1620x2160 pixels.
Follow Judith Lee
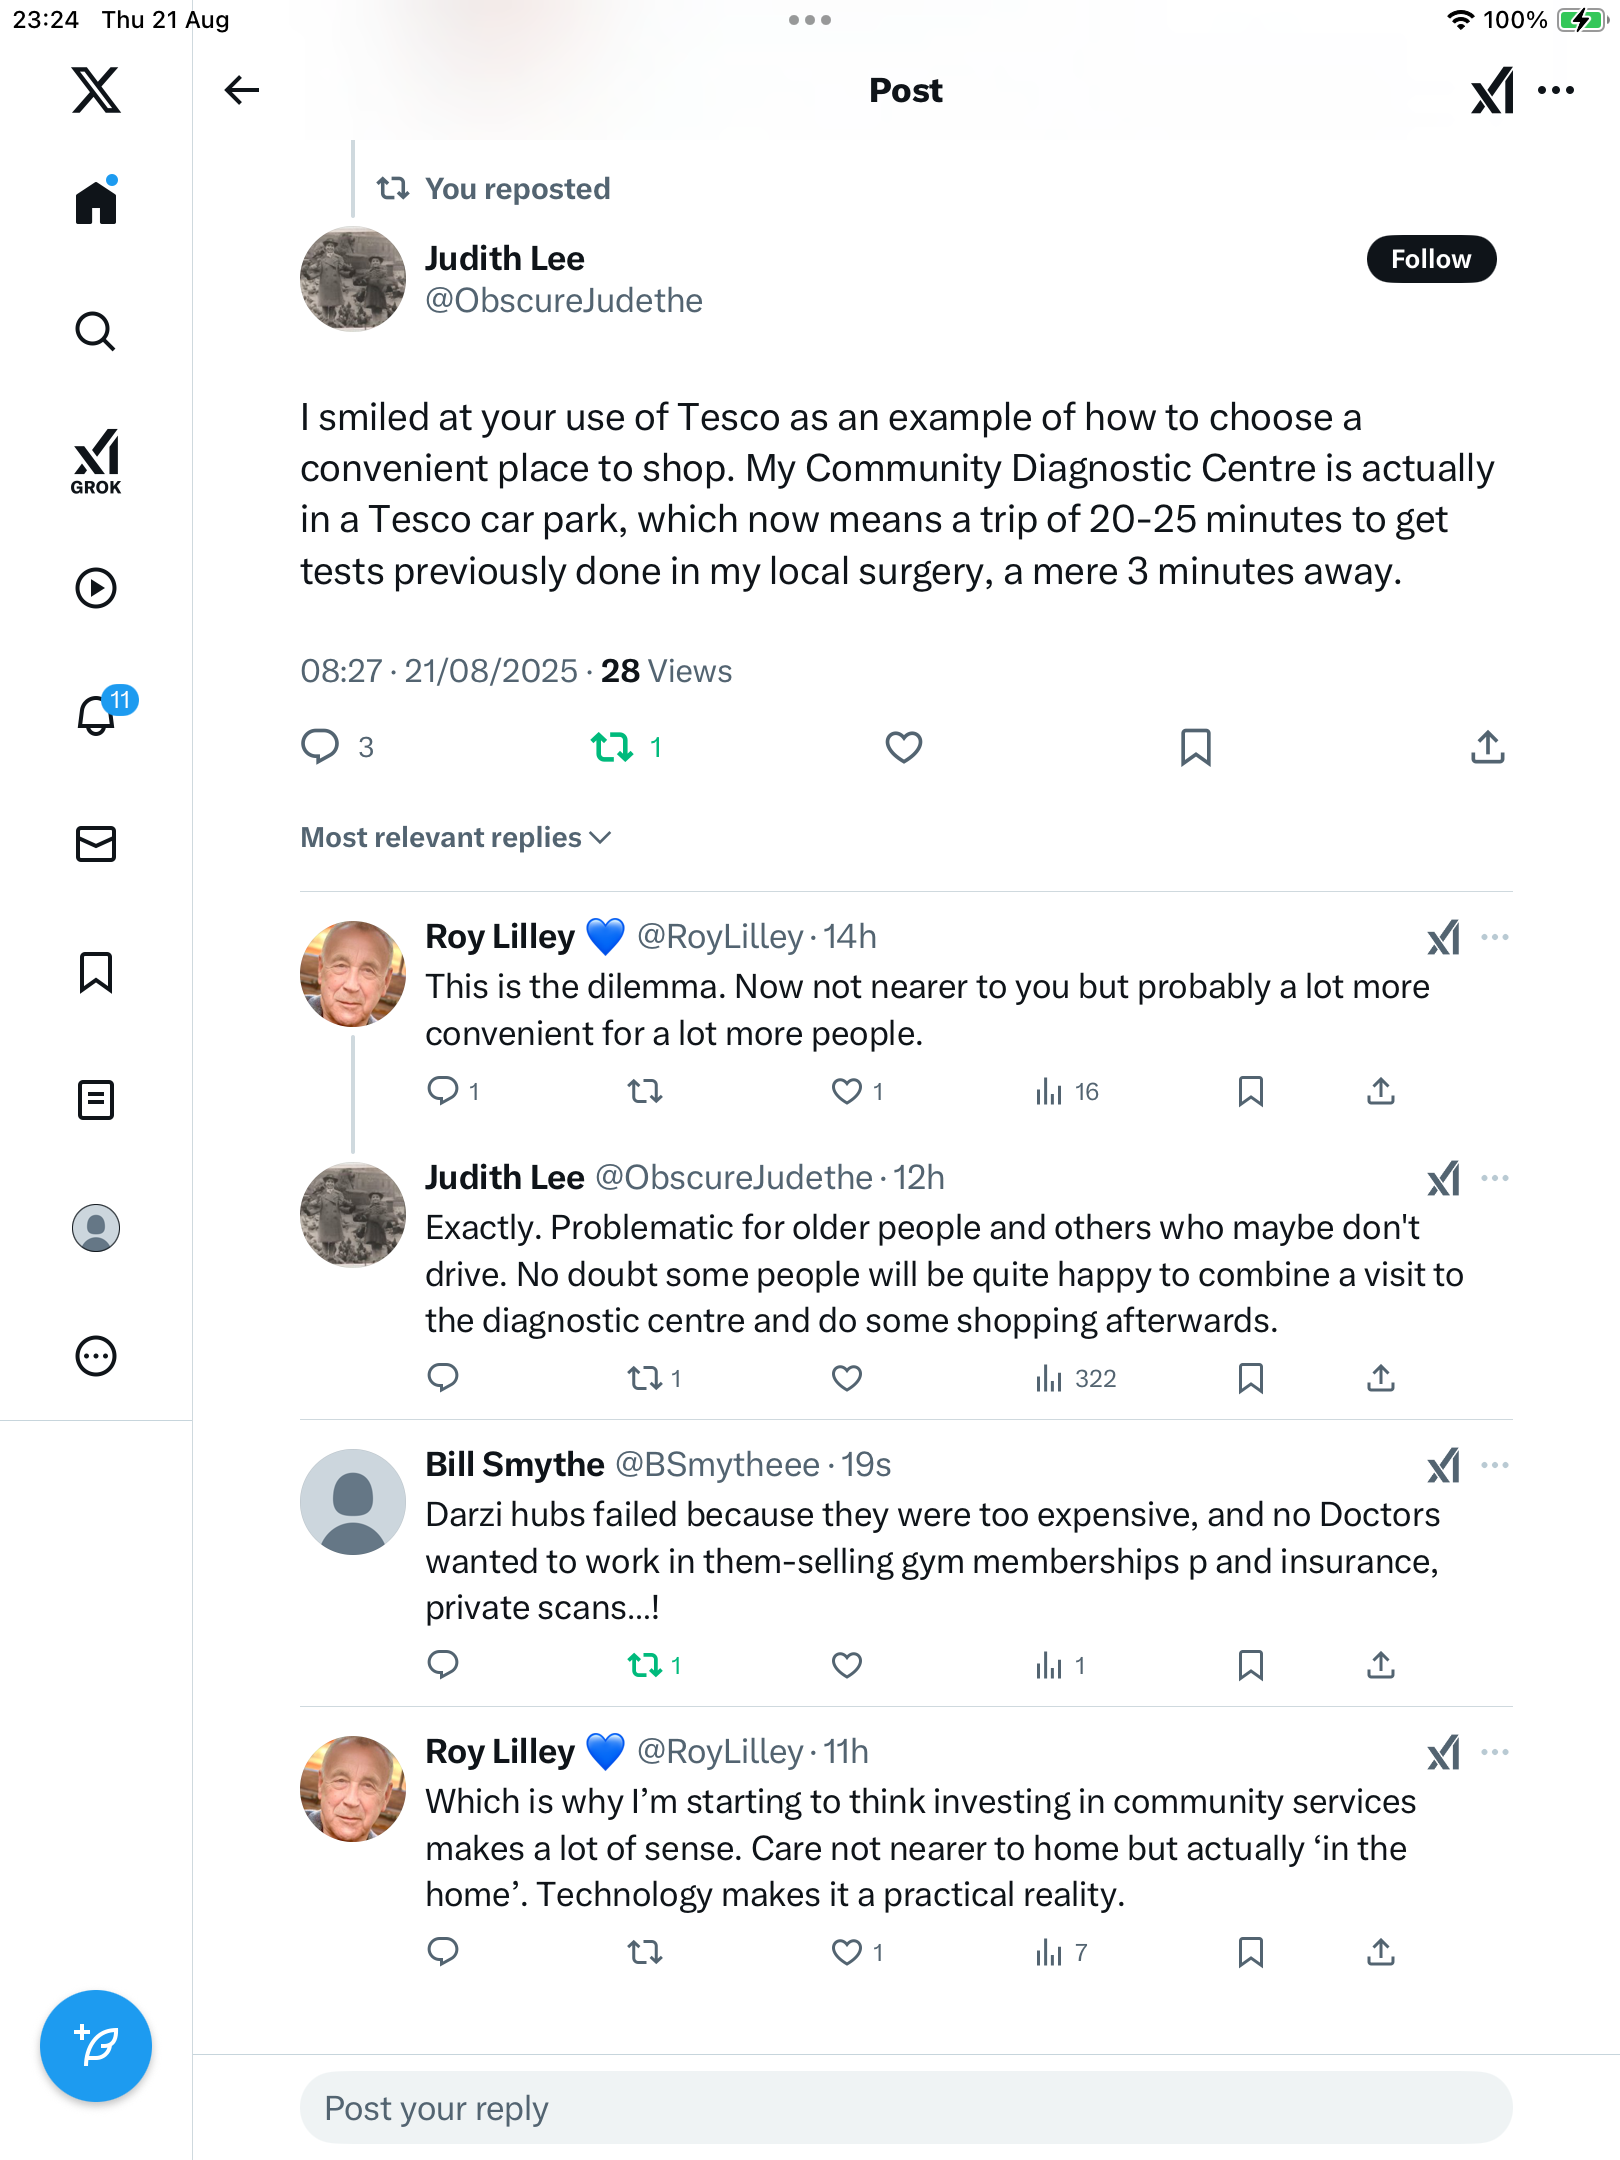click(1431, 259)
